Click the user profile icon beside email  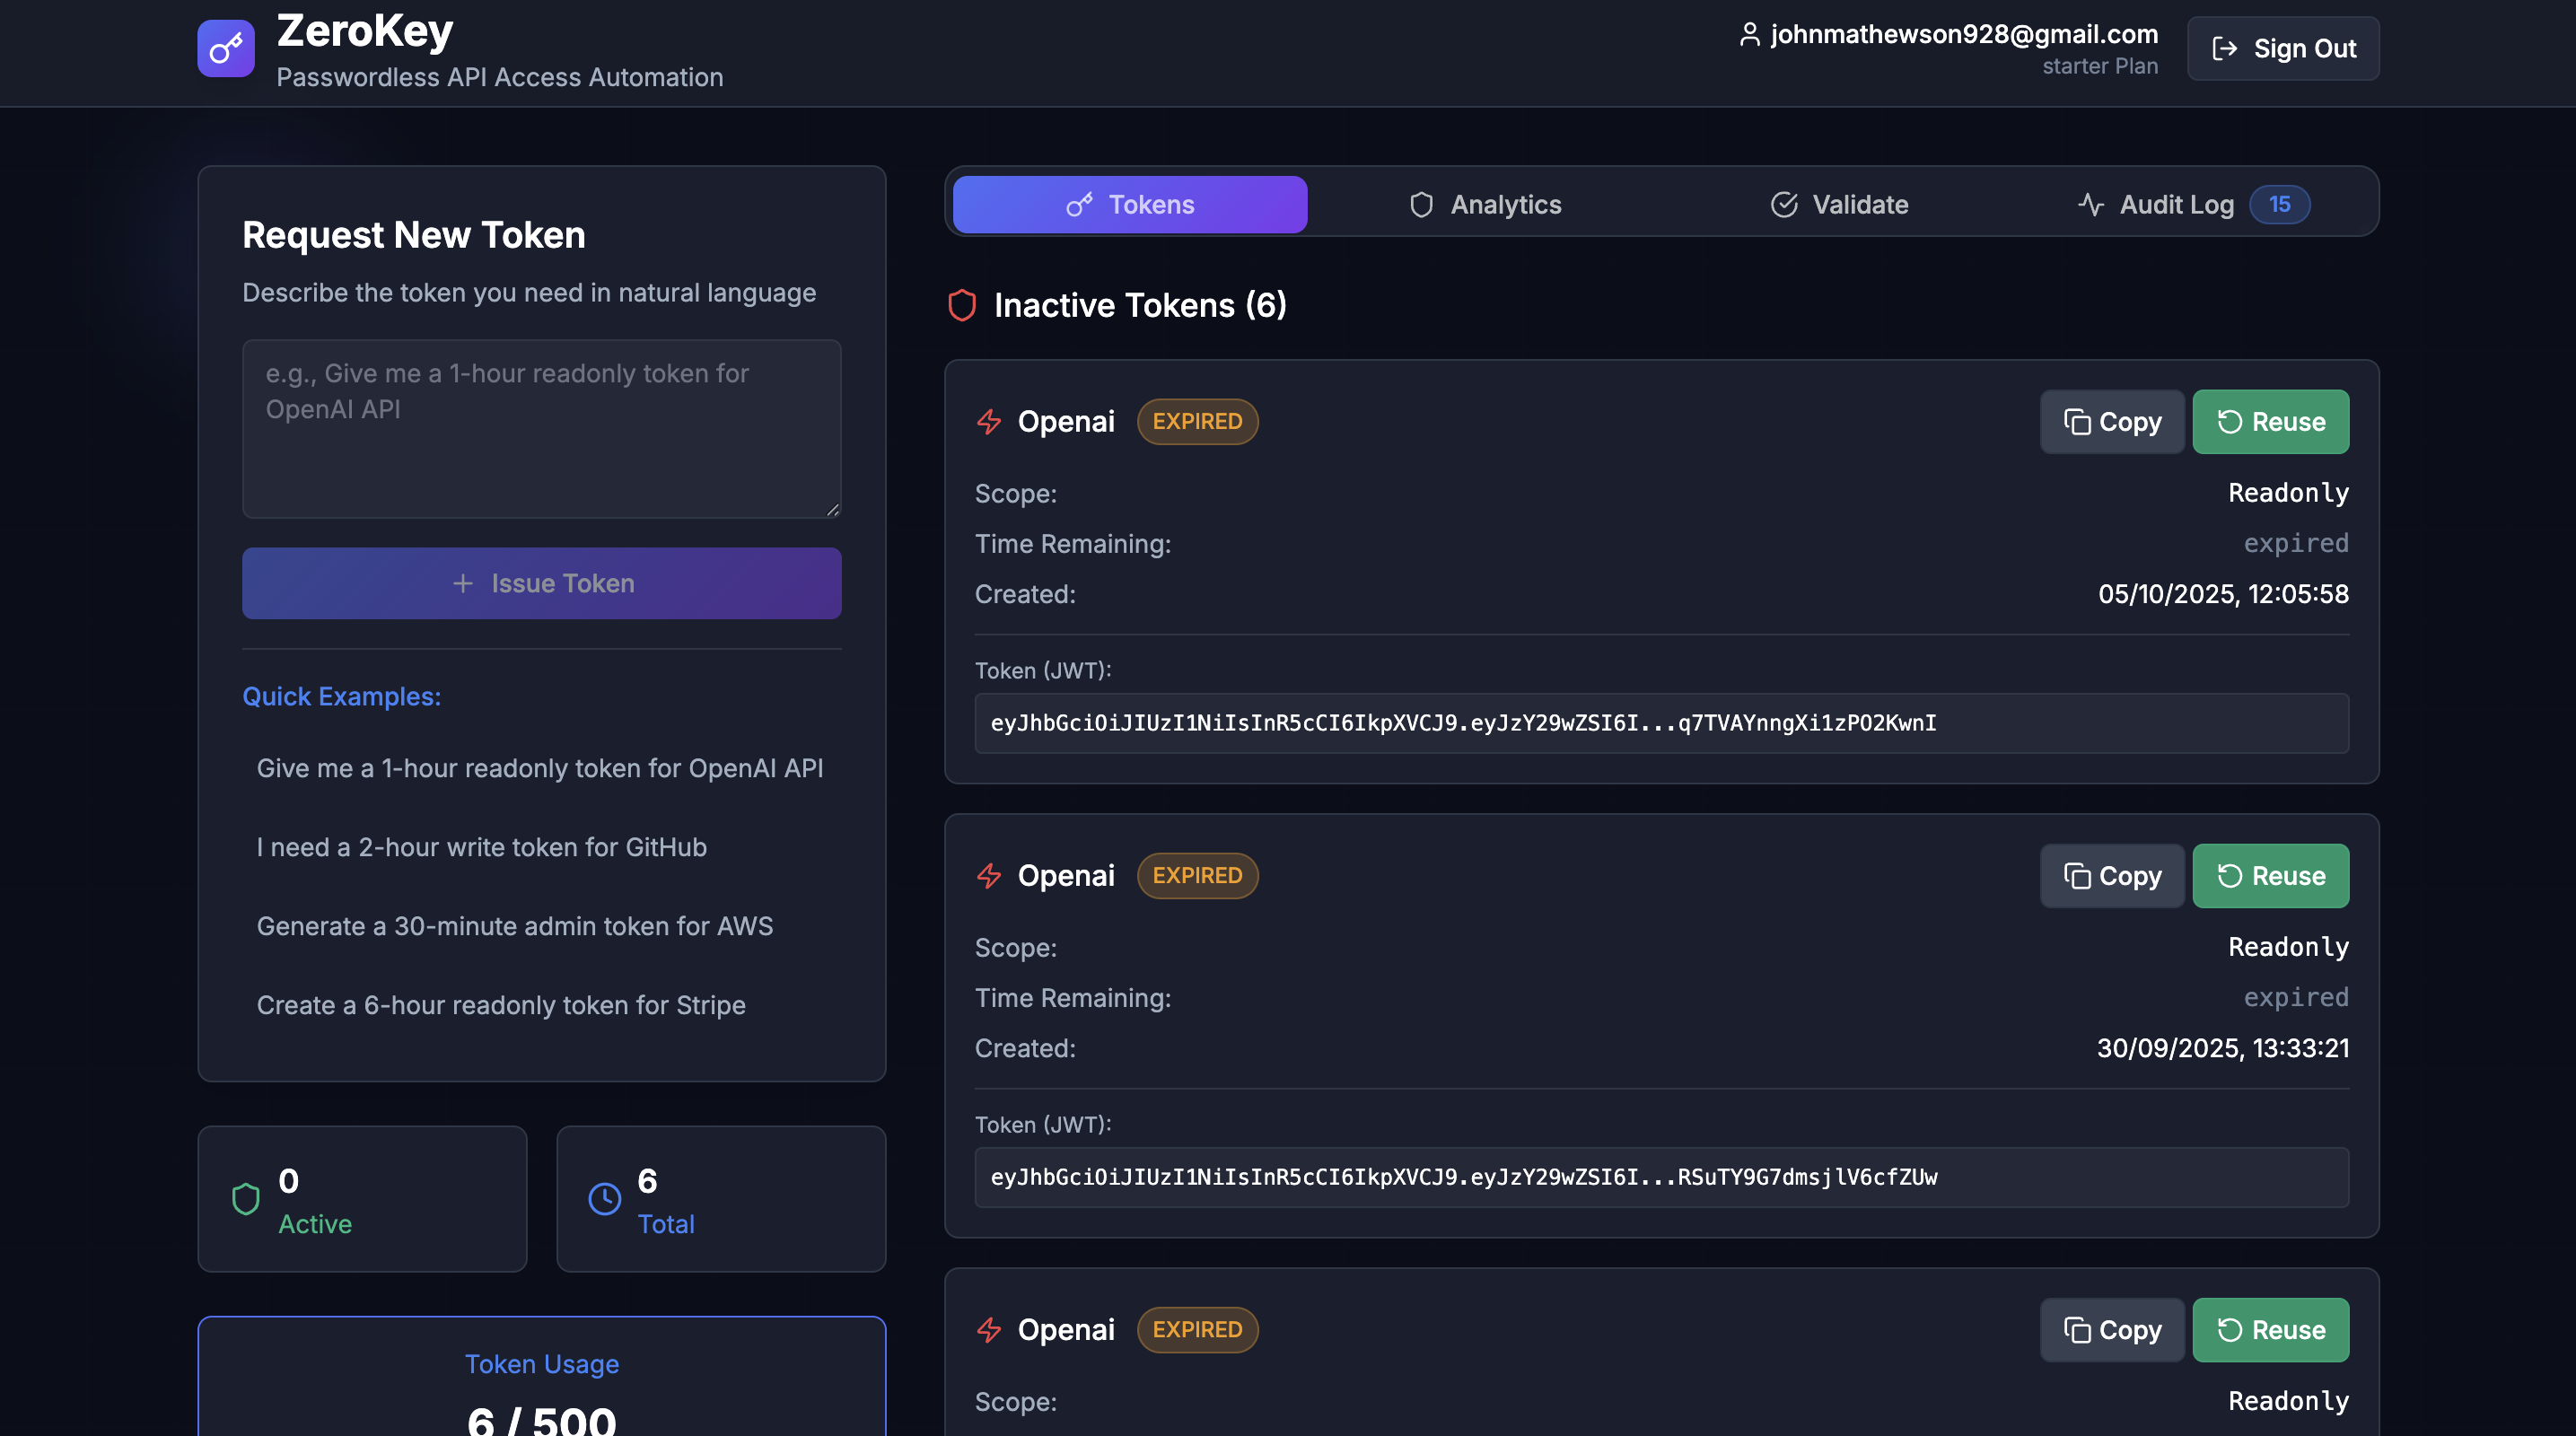tap(1748, 34)
